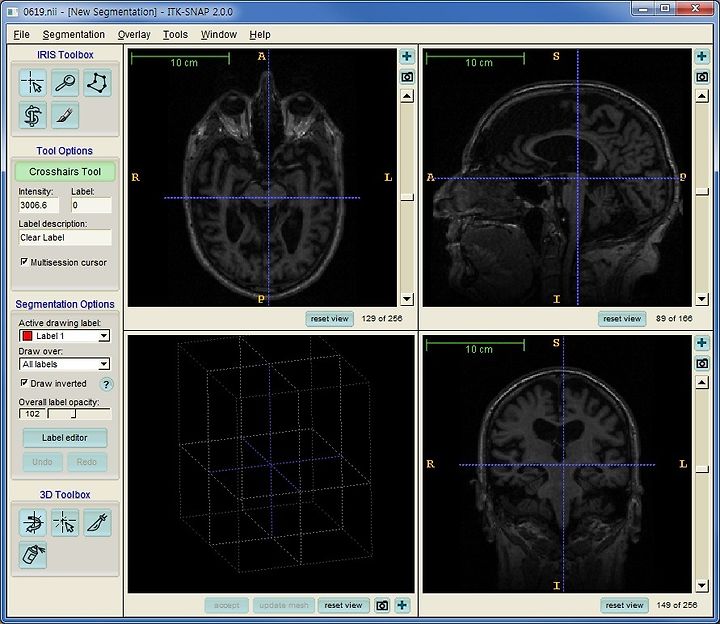Reset view of the sagittal slice
This screenshot has height=624, width=720.
point(622,319)
